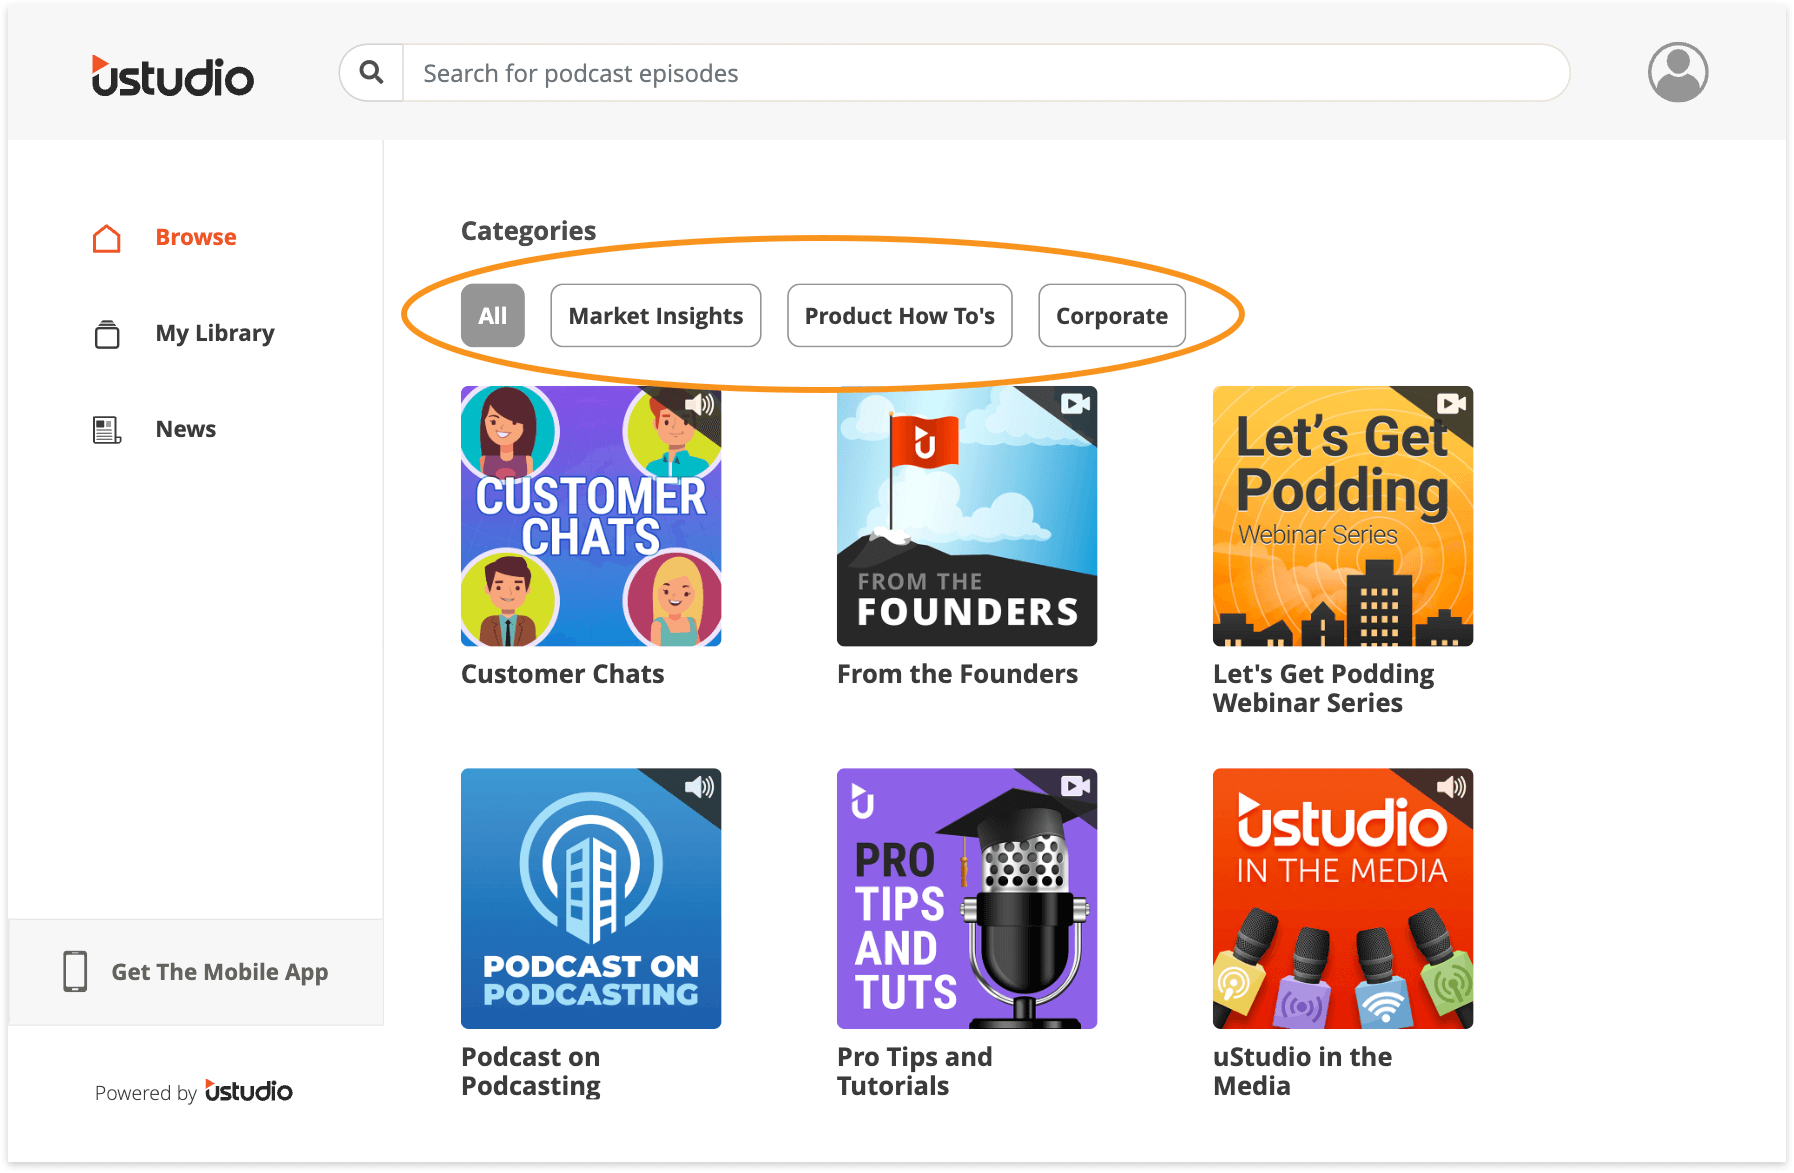Click the uStudio logo in header

(x=172, y=76)
